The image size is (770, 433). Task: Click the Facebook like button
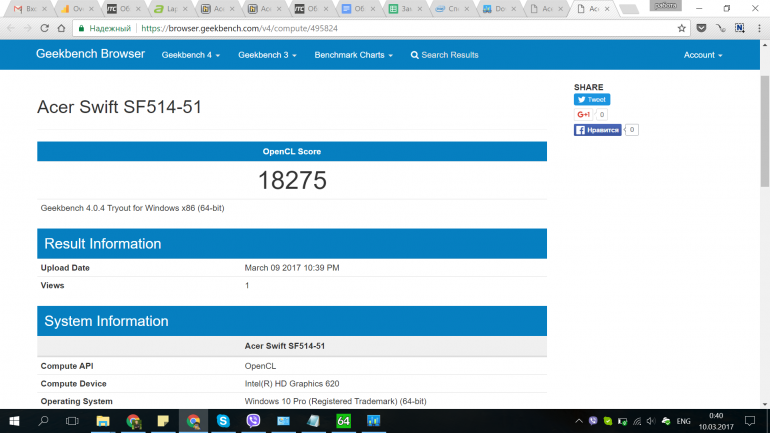coord(597,130)
